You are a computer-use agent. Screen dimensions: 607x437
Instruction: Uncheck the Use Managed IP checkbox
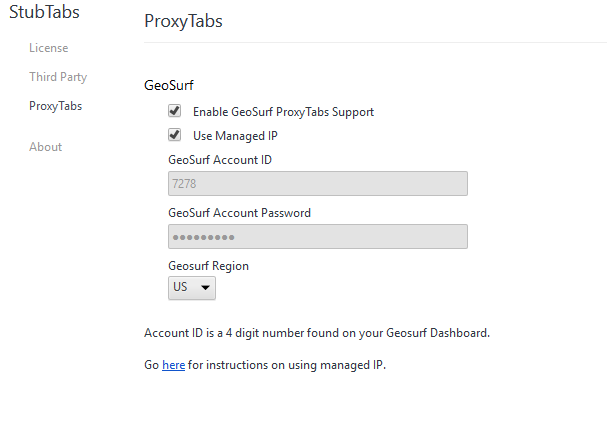click(x=175, y=135)
